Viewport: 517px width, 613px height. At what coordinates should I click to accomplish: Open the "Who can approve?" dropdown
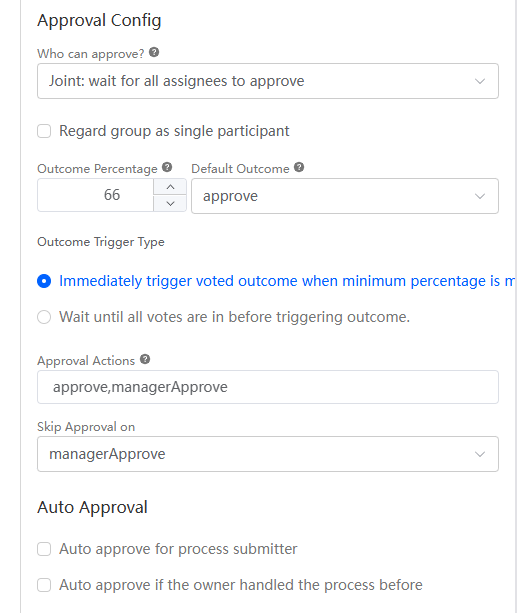click(x=268, y=81)
